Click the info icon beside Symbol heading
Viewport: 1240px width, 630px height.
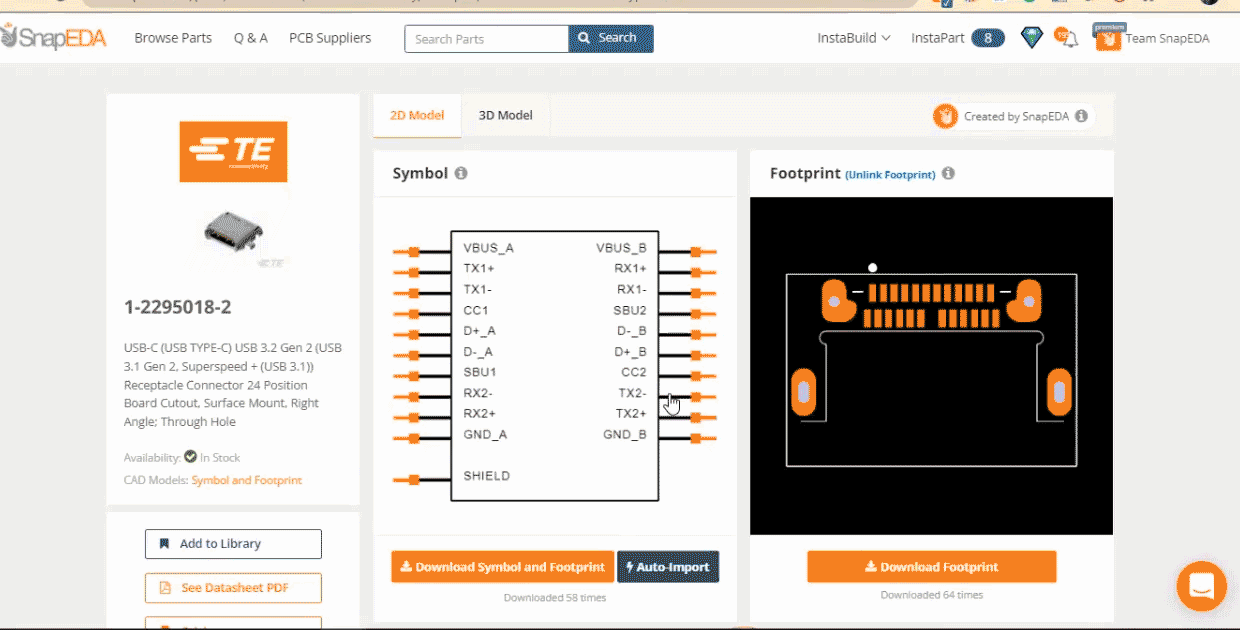coord(461,173)
